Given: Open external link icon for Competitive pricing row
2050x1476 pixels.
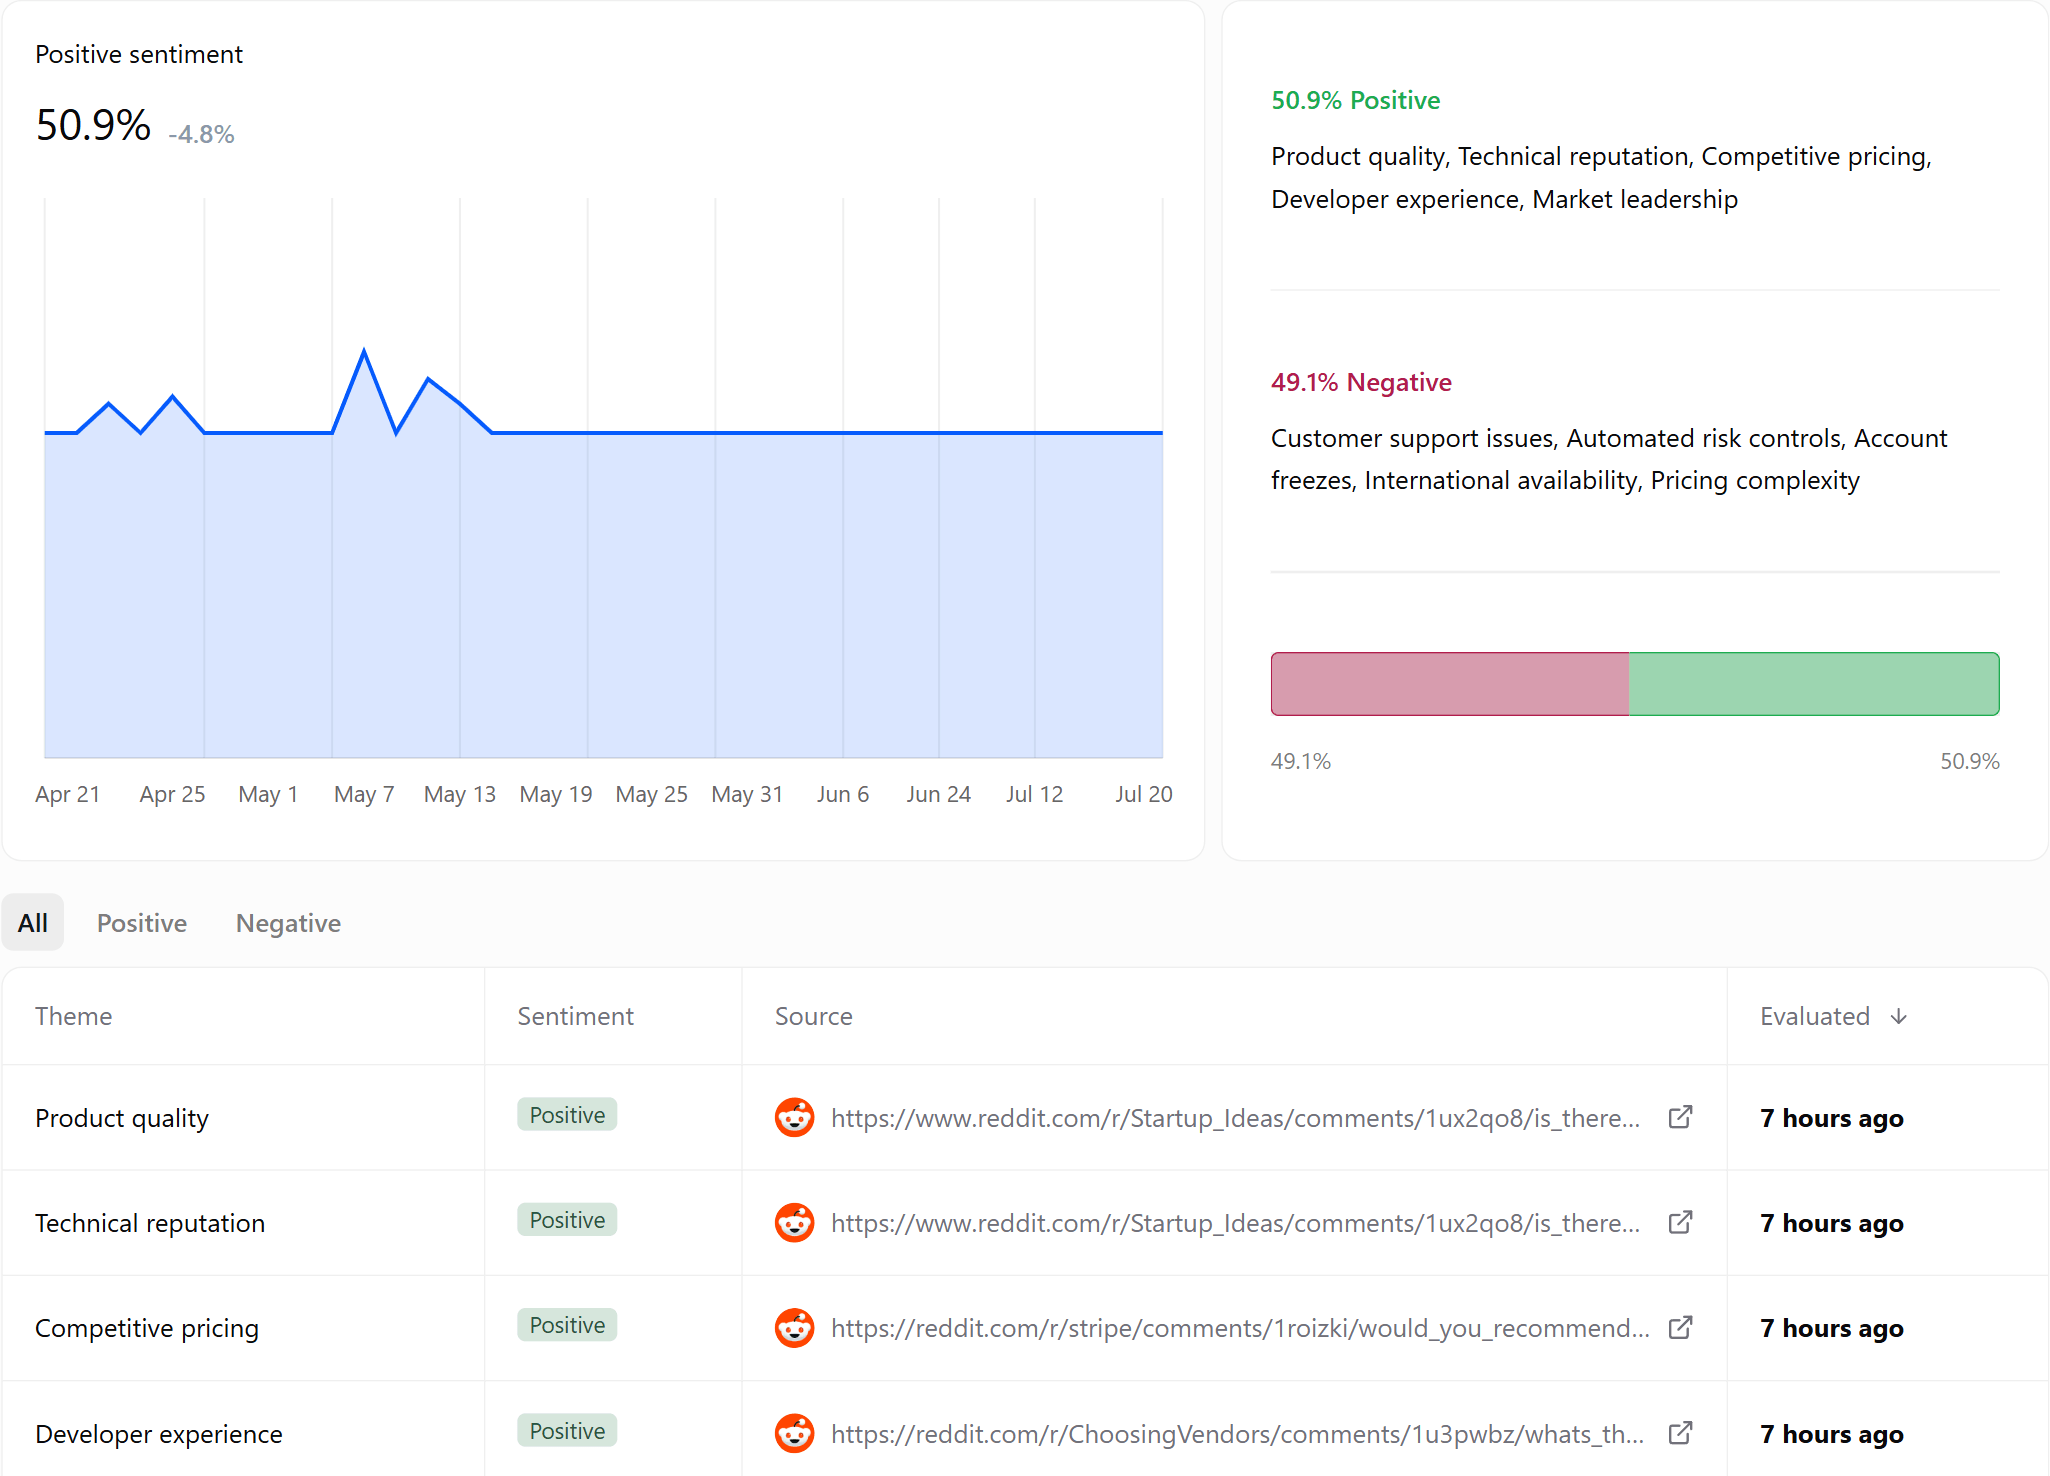Looking at the screenshot, I should [x=1680, y=1327].
